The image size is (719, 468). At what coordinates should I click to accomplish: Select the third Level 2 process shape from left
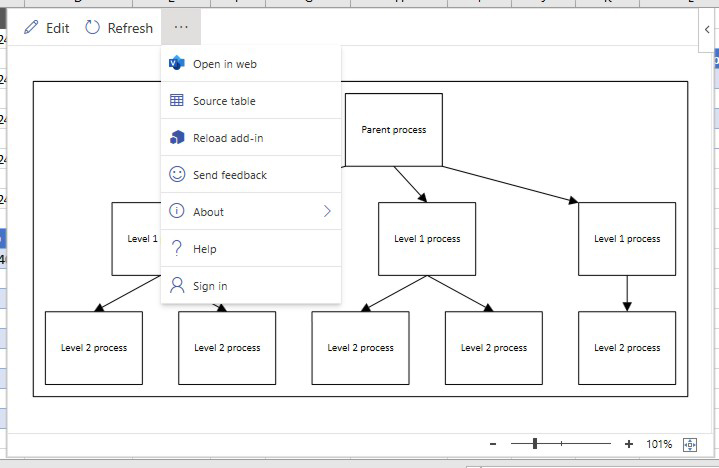360,348
